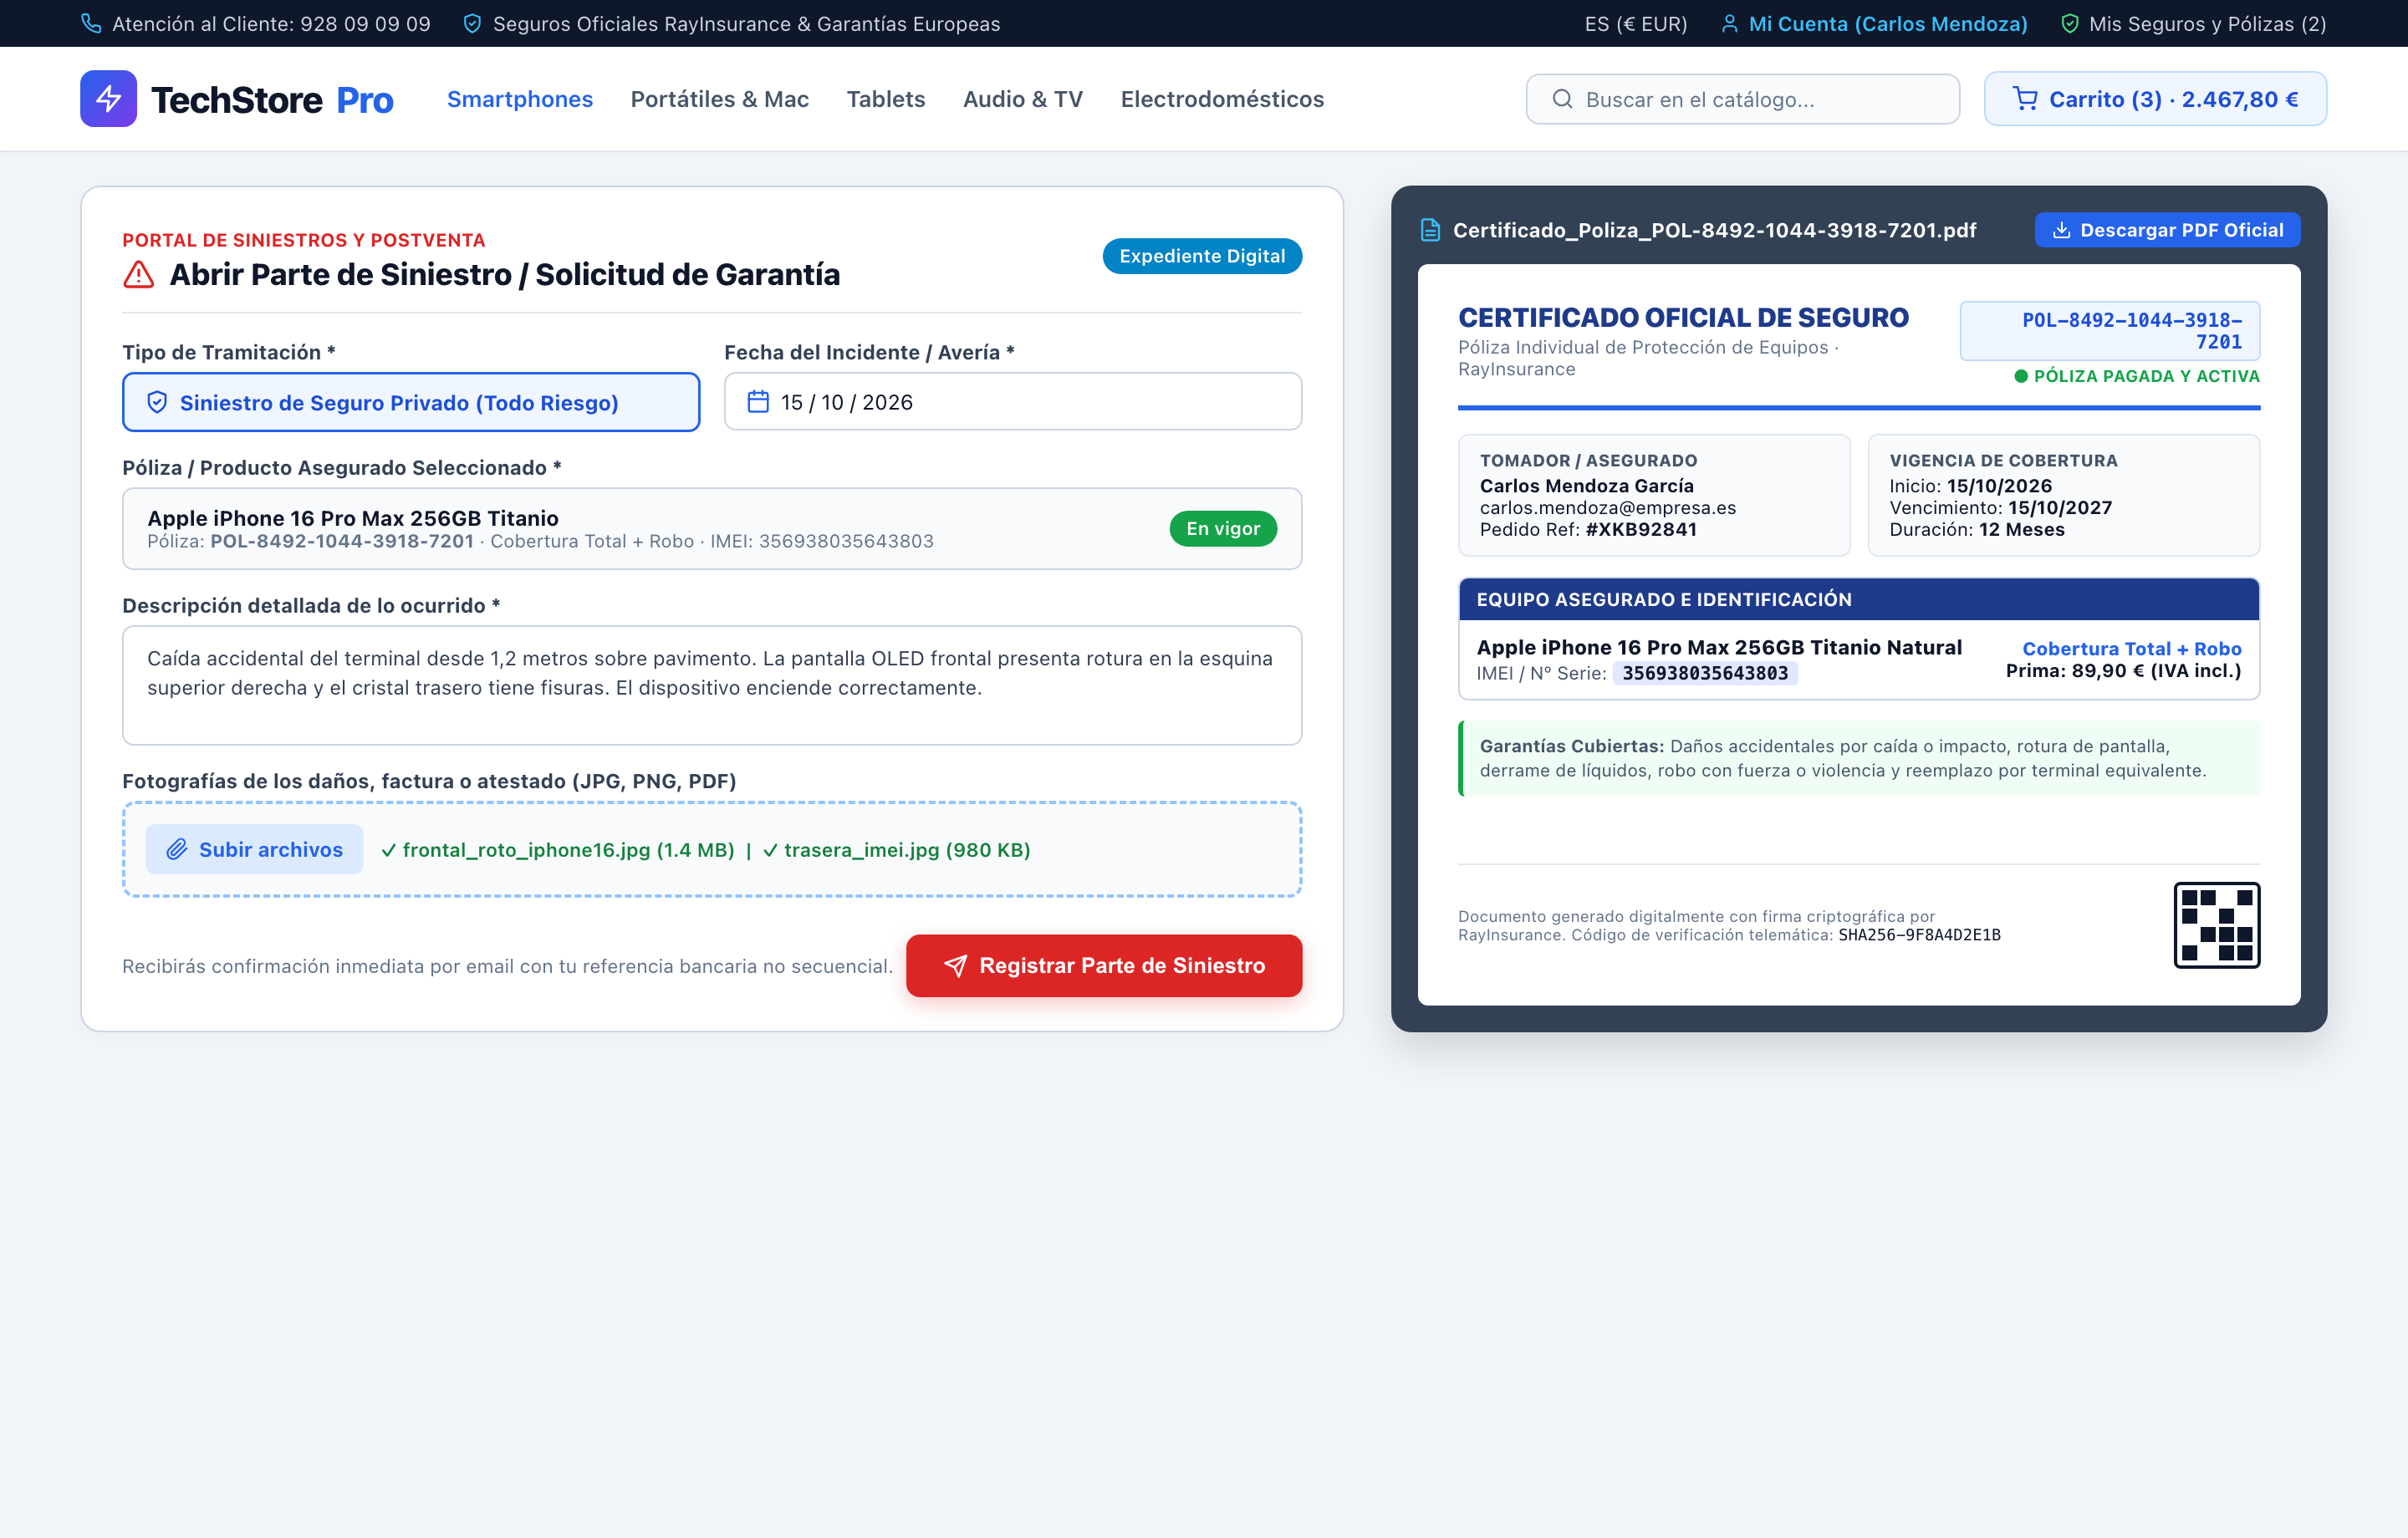
Task: Click the magnifier icon in the search box
Action: click(x=1562, y=99)
